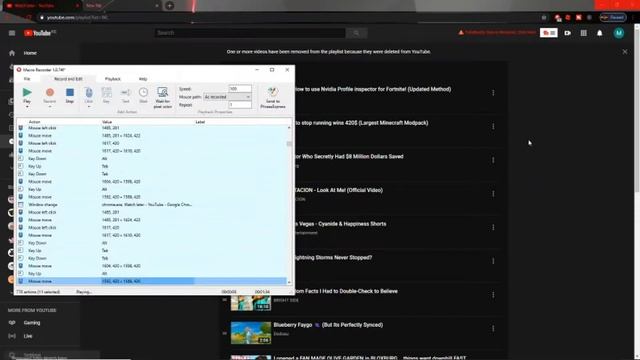Click the YouTube logo
The height and width of the screenshot is (360, 640).
(x=39, y=33)
